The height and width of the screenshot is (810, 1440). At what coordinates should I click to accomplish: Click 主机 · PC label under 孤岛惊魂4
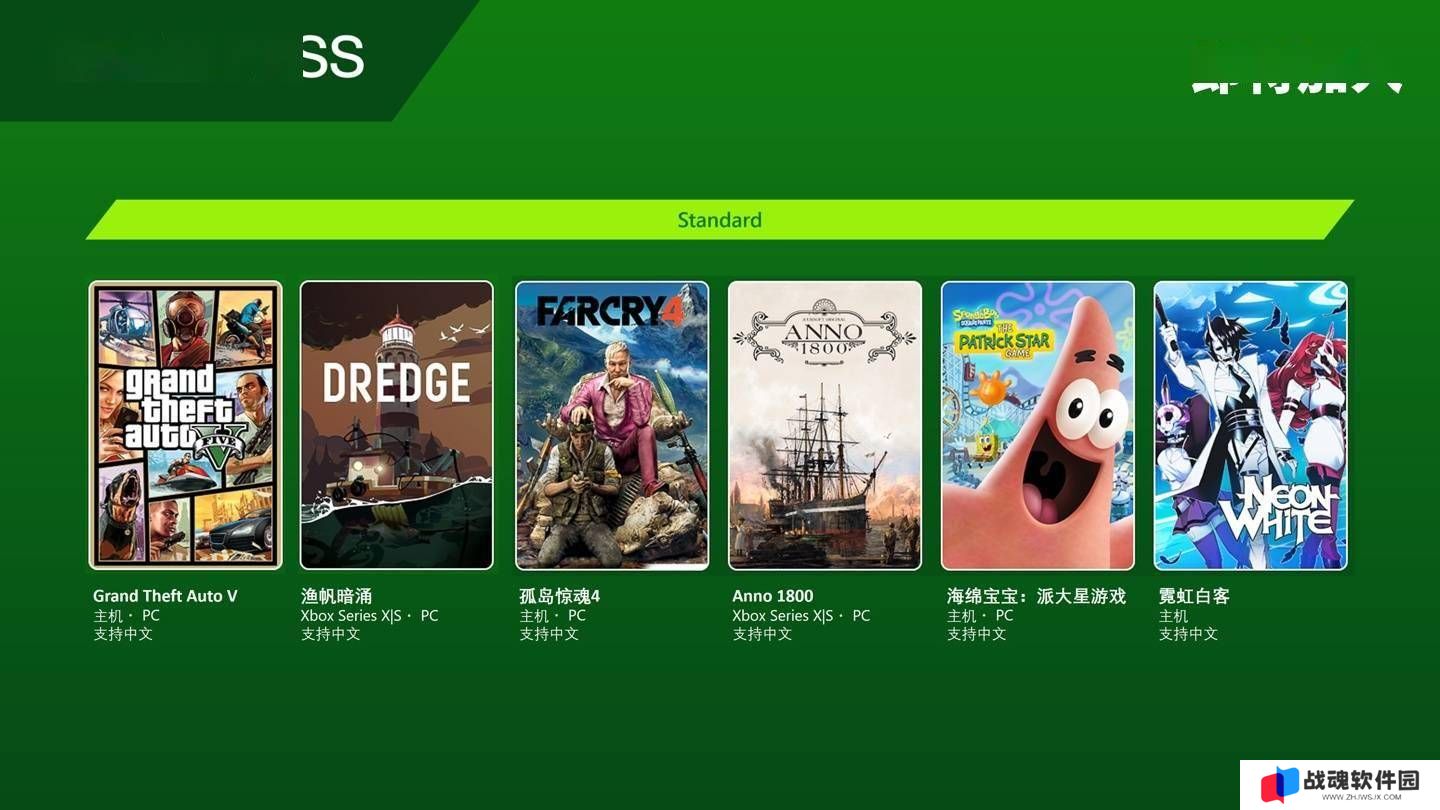[x=553, y=616]
